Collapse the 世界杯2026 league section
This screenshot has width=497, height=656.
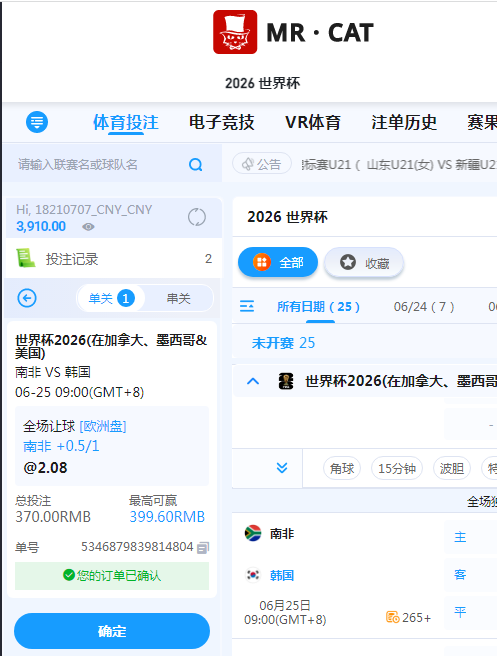pos(253,381)
